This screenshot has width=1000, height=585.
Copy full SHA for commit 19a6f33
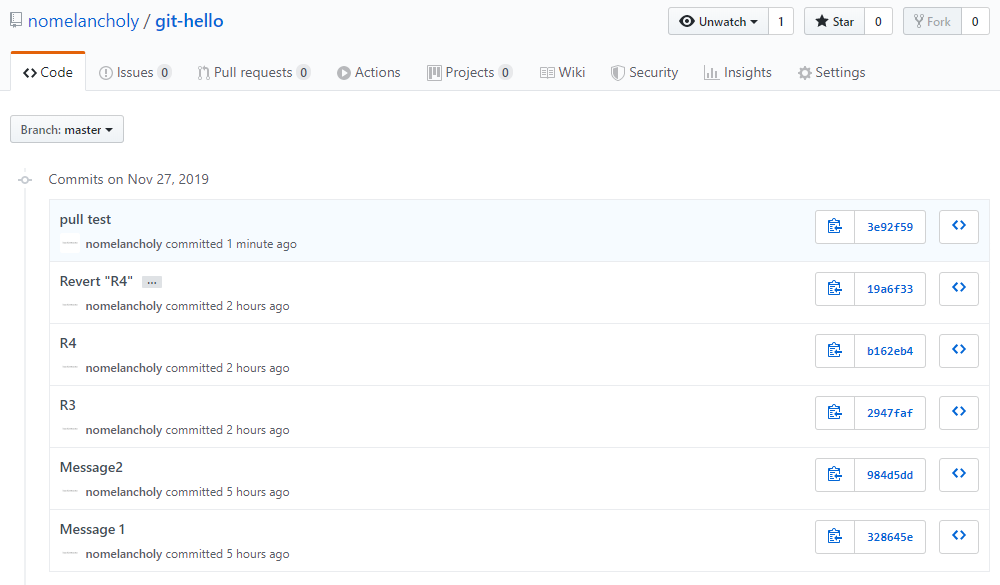point(835,289)
